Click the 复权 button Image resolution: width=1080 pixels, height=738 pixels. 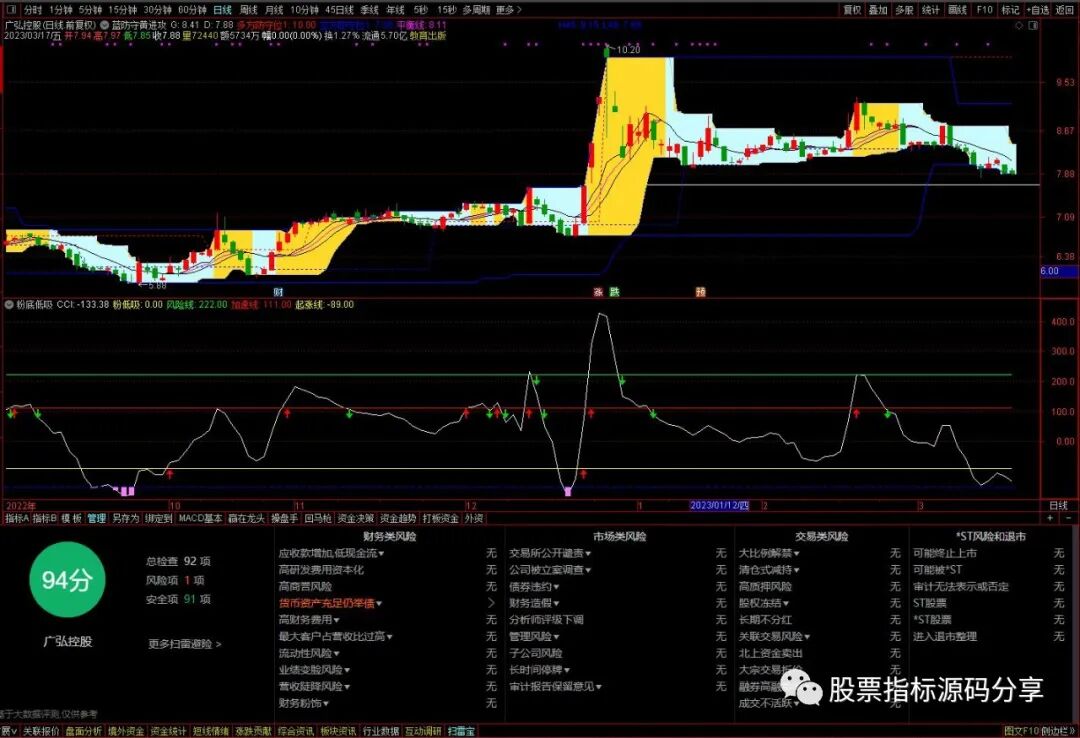pos(852,10)
